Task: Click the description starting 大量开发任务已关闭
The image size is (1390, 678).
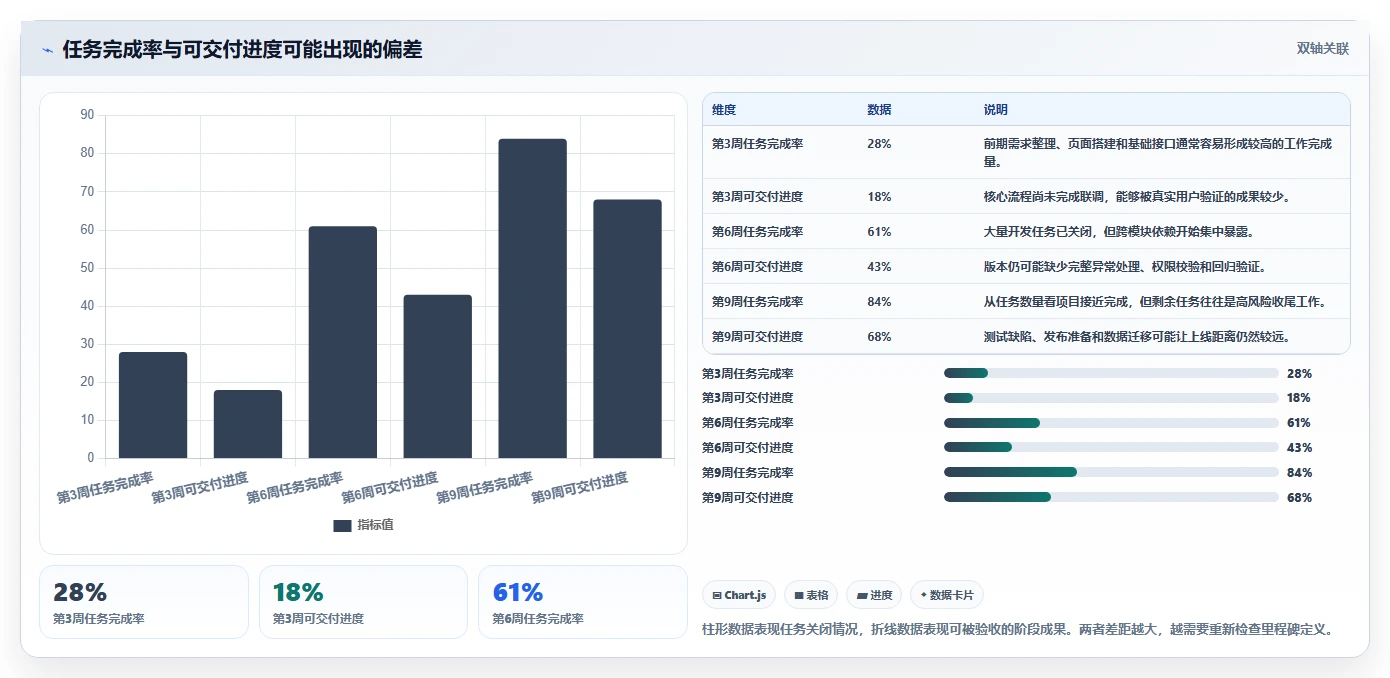Action: pos(1119,232)
